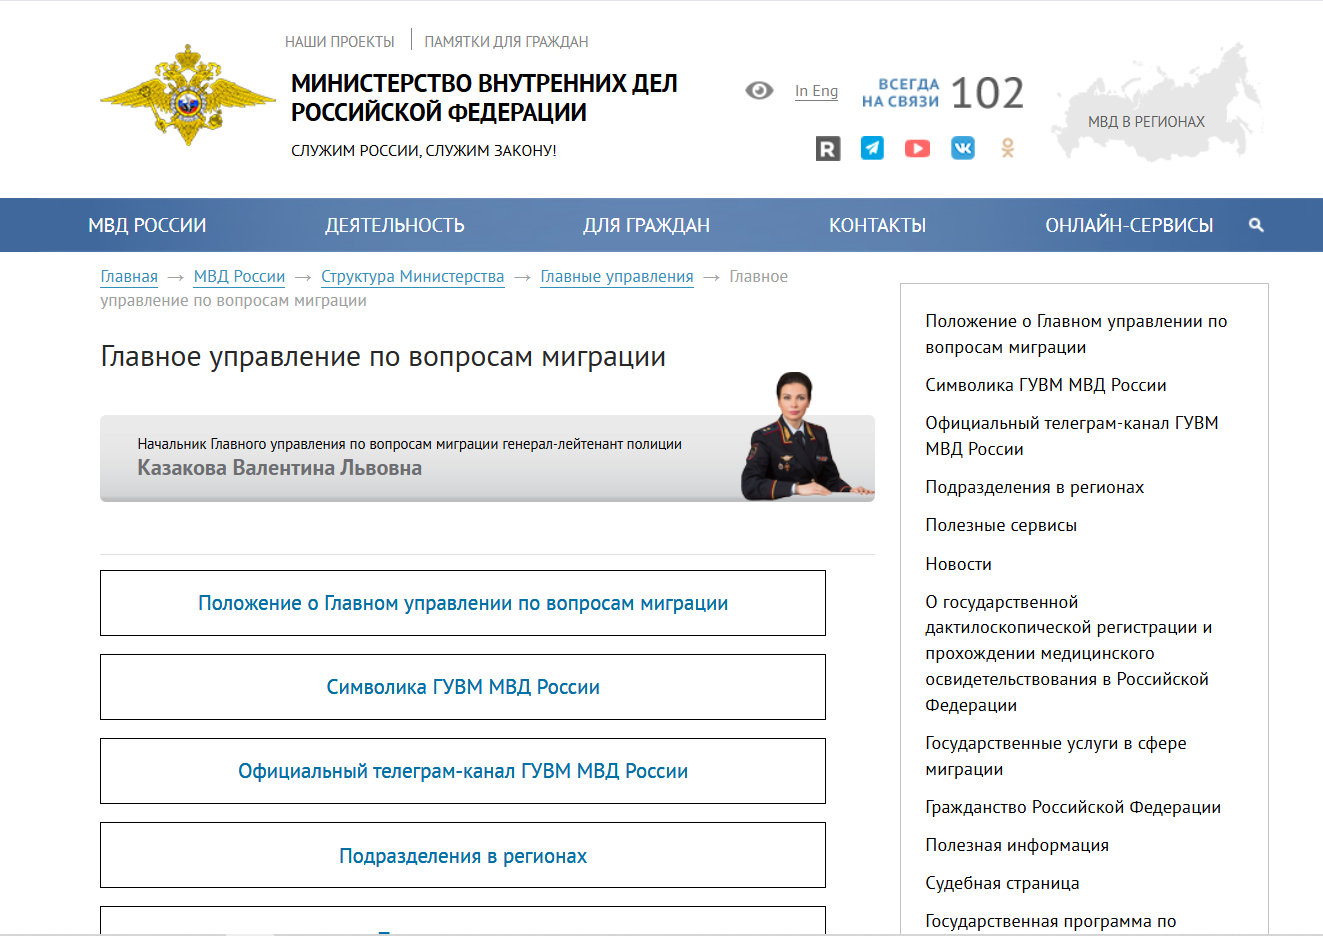1323x936 pixels.
Task: Expand the ДЕЯТЕЛЬНОСТЬ navigation menu
Action: [394, 225]
